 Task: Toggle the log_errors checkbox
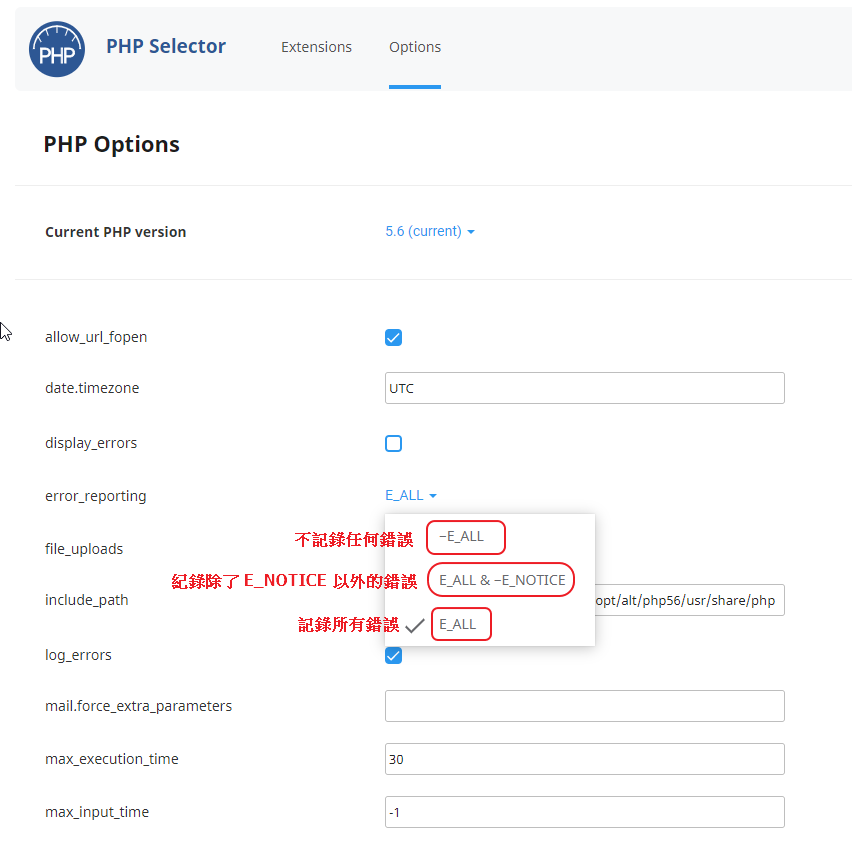click(x=394, y=655)
